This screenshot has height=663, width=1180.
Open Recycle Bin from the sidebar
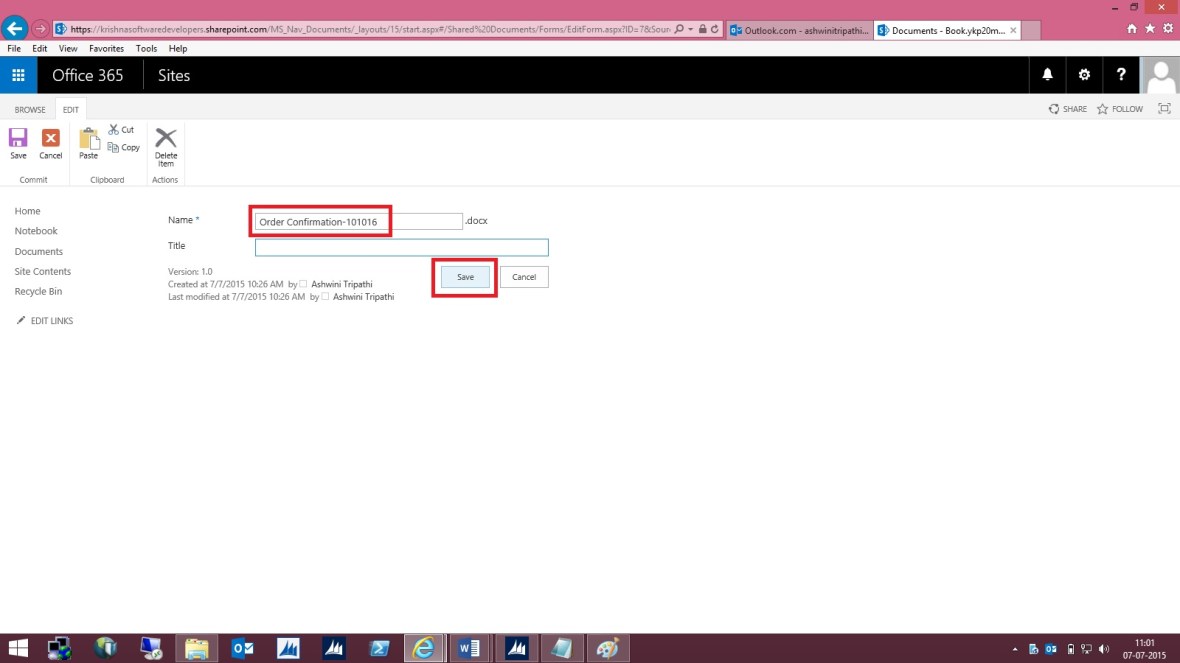38,291
